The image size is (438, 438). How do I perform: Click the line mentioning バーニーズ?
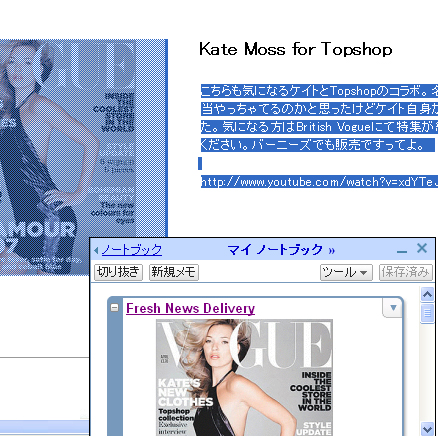[318, 145]
